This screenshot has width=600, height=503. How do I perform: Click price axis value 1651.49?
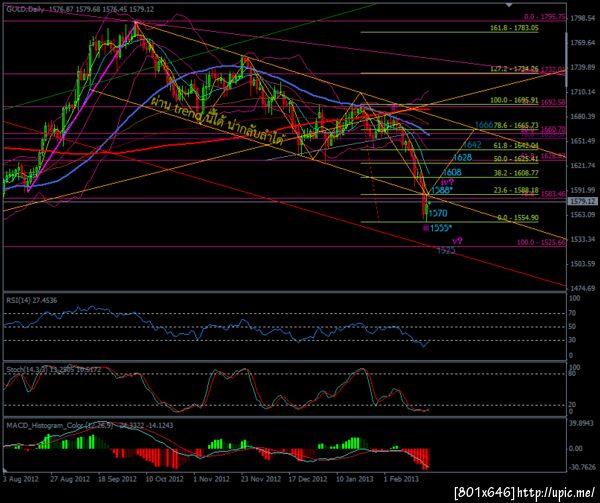click(x=582, y=141)
